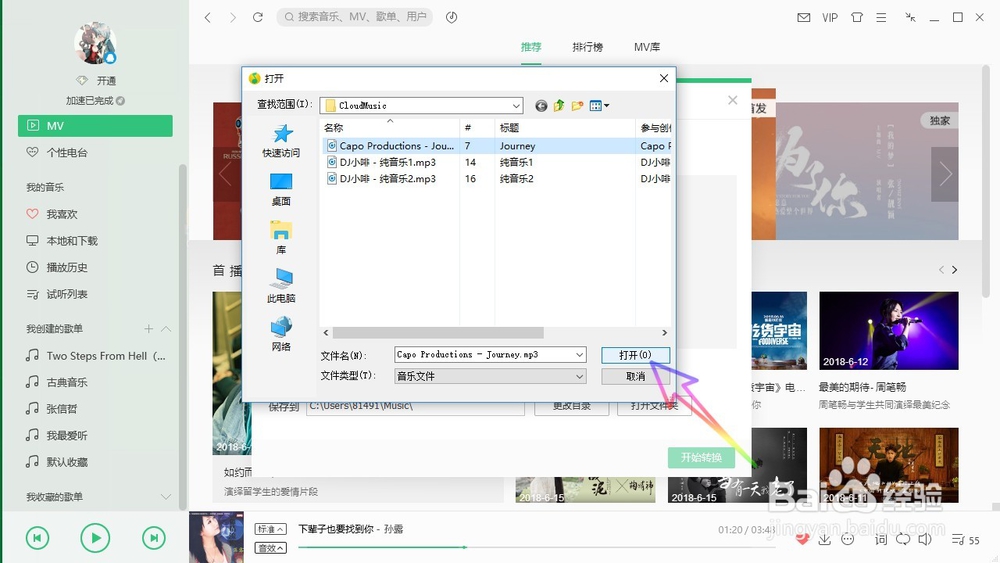Skip to next track
This screenshot has width=1000, height=563.
click(x=154, y=538)
